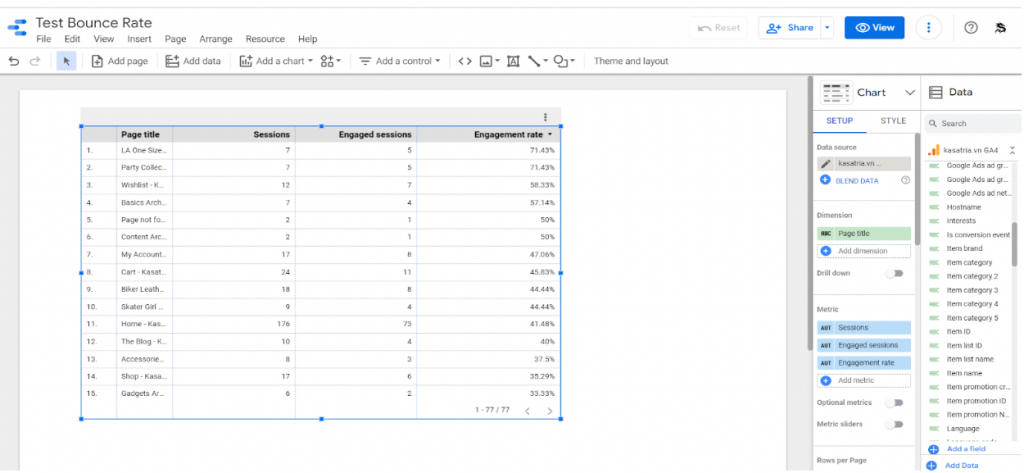Open the File menu
Image resolution: width=1024 pixels, height=473 pixels.
pos(44,39)
